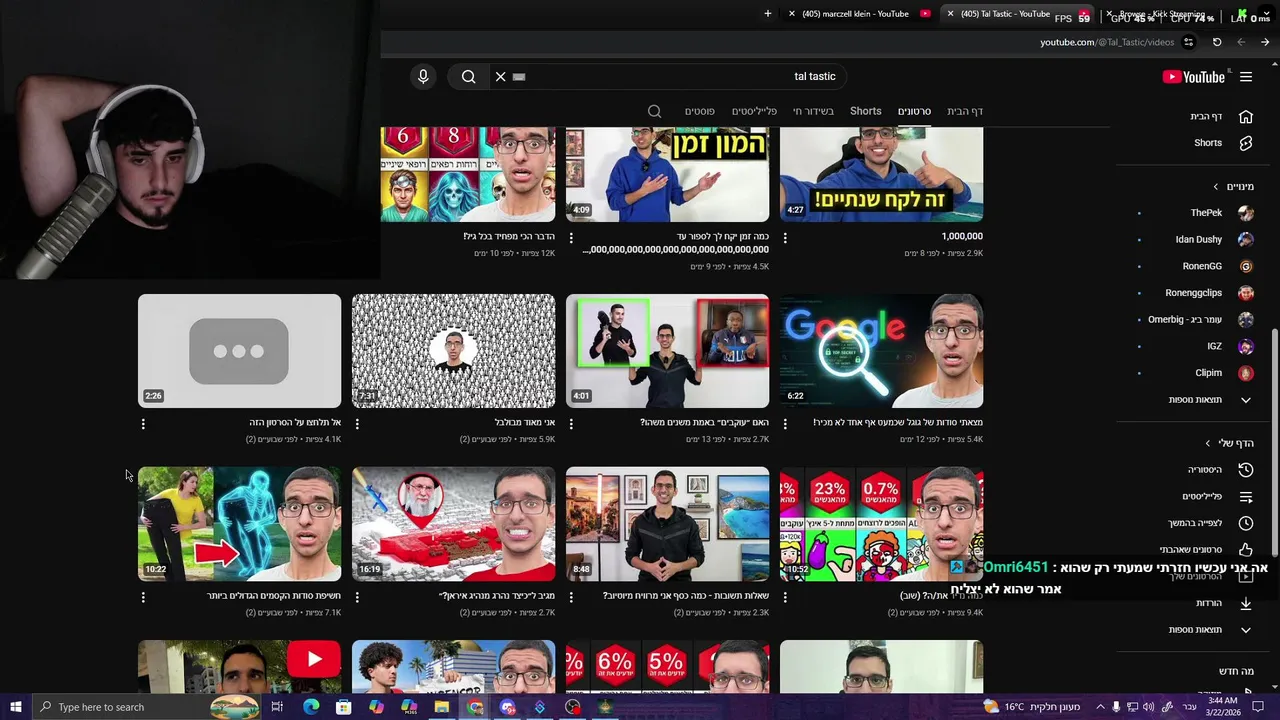Show hidden tray icons chevron in taskbar
This screenshot has height=720, width=1280.
click(1100, 707)
